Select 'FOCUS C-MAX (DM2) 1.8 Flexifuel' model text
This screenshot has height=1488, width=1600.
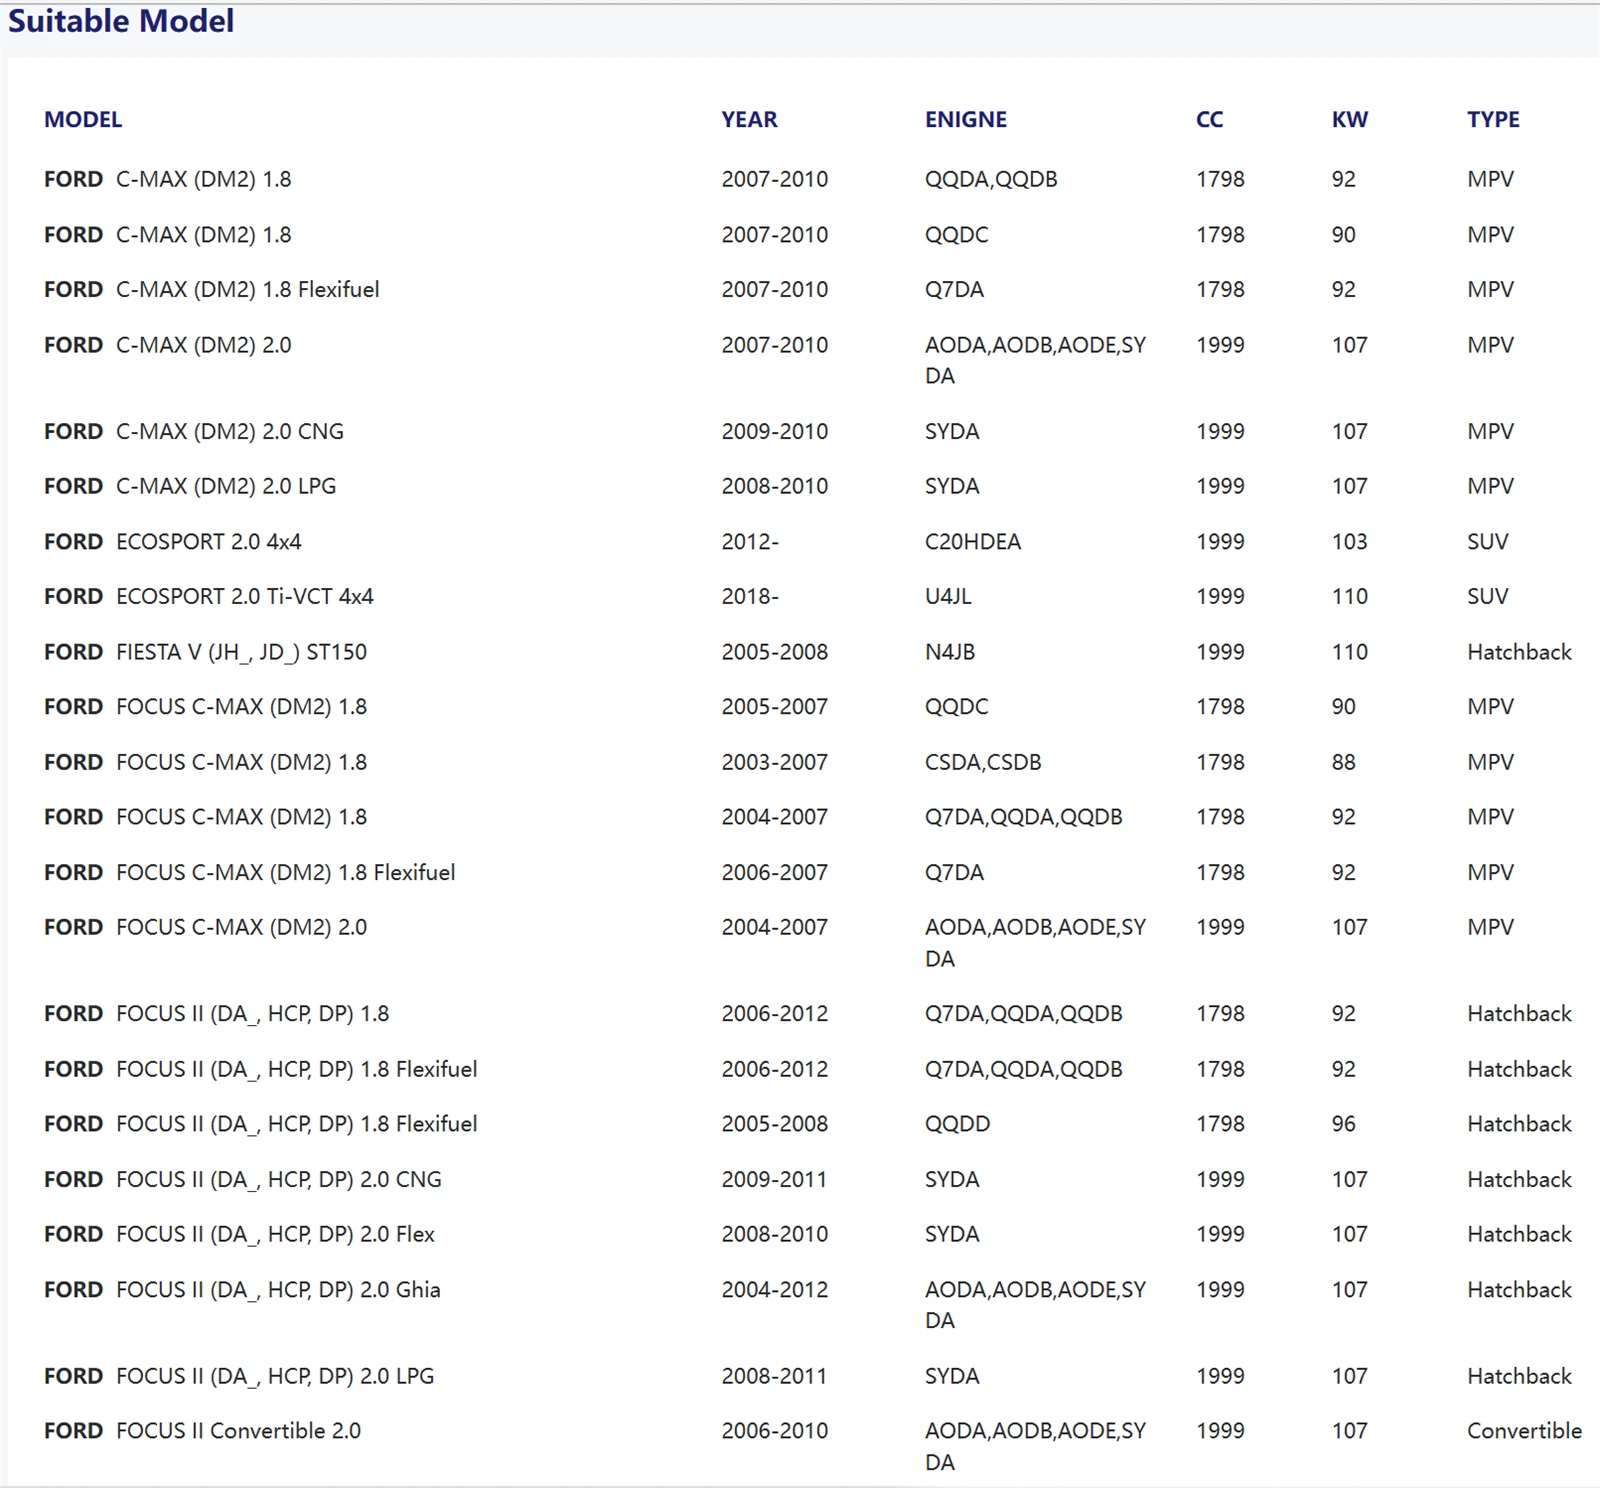coord(286,873)
